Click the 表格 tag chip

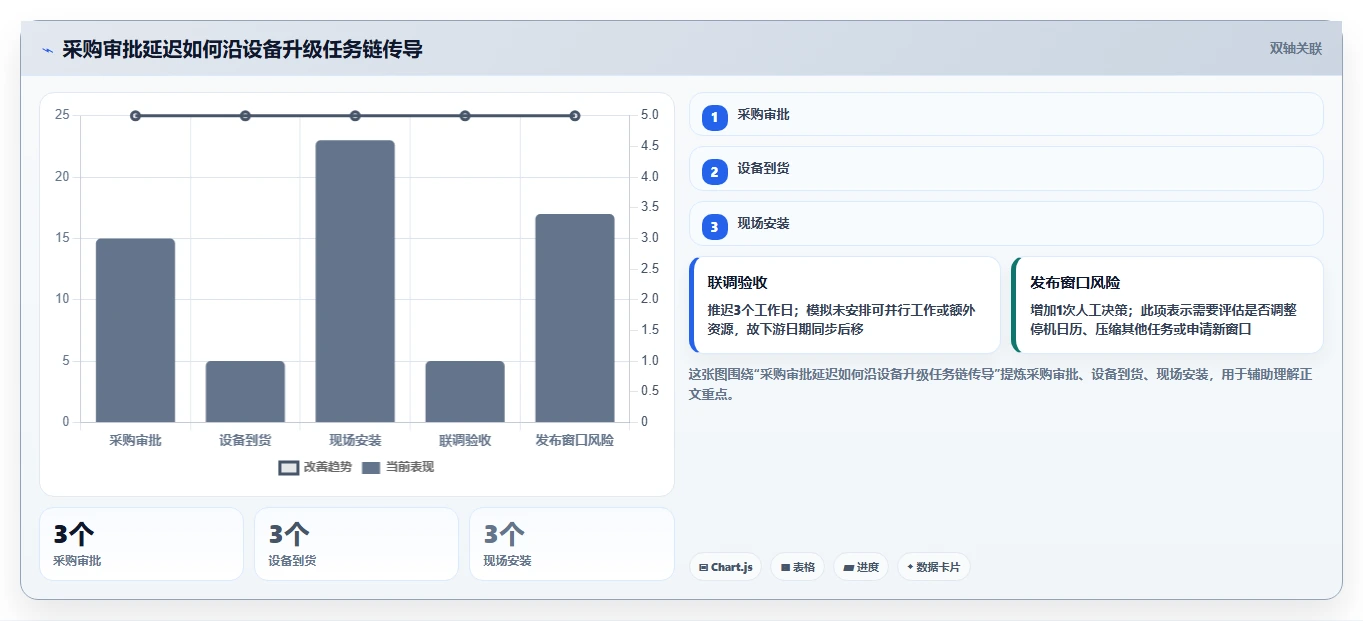(x=797, y=567)
